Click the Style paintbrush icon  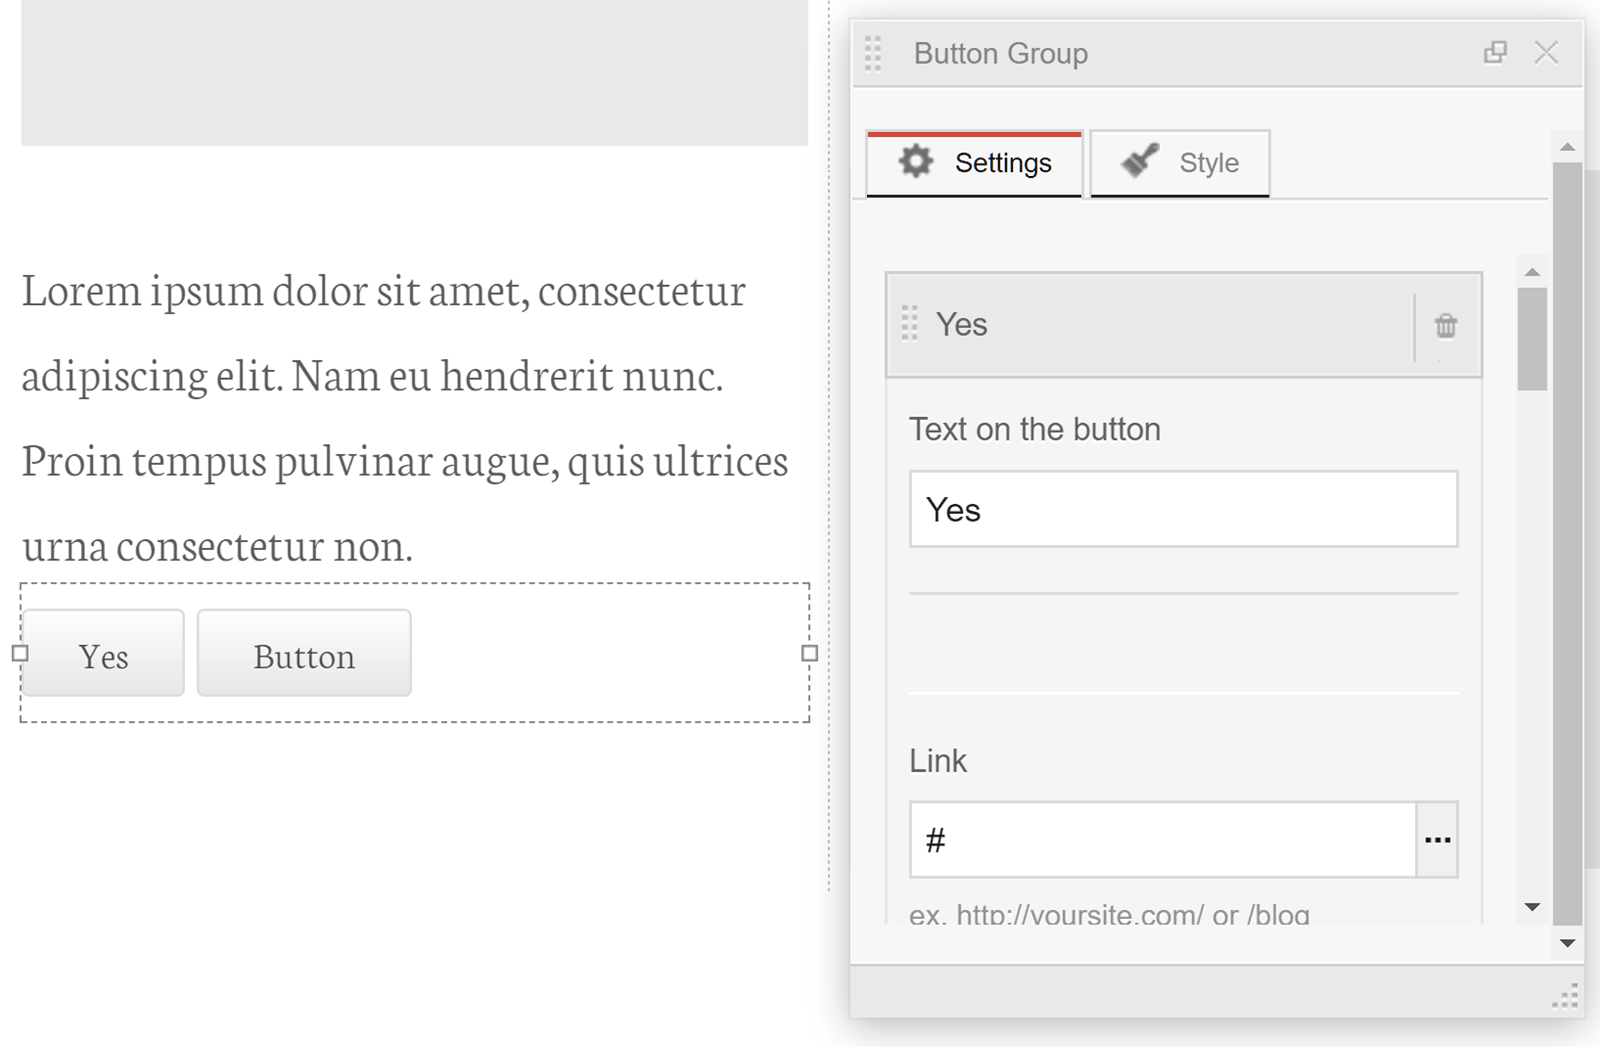[1140, 161]
